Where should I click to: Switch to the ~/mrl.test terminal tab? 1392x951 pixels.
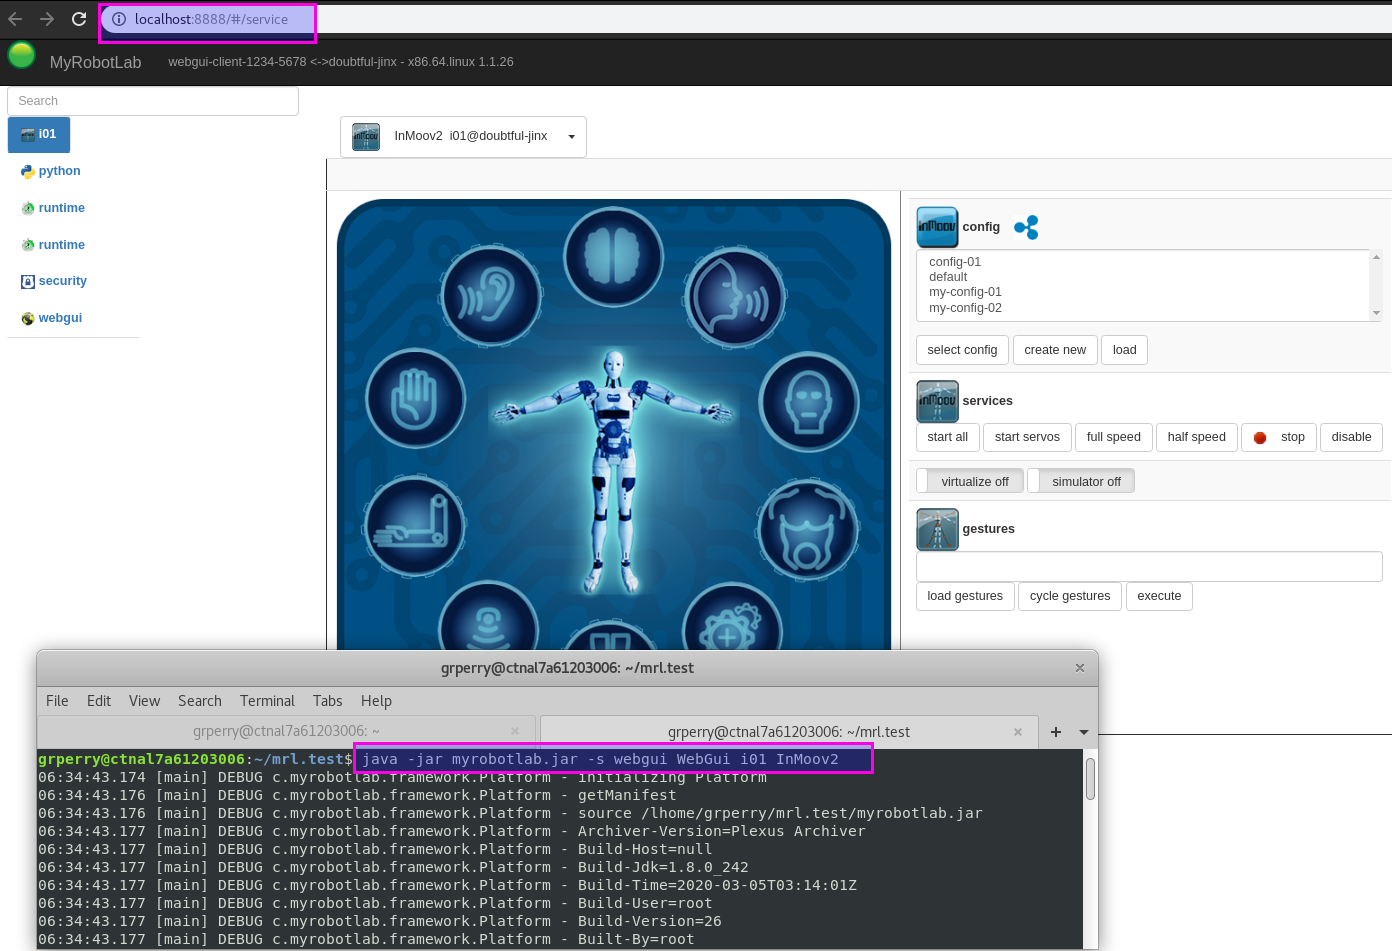click(x=789, y=732)
